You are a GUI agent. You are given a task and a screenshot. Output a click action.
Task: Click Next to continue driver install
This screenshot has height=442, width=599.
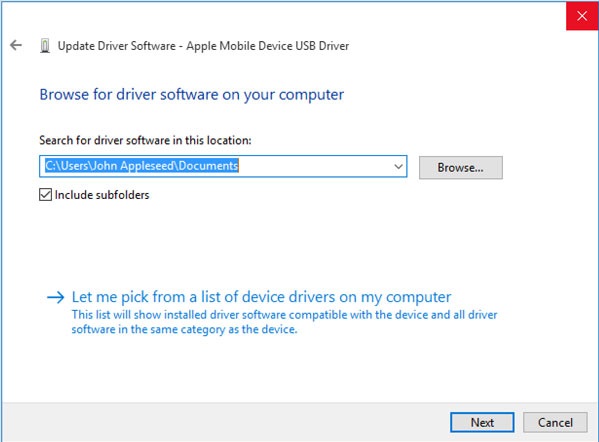(482, 422)
